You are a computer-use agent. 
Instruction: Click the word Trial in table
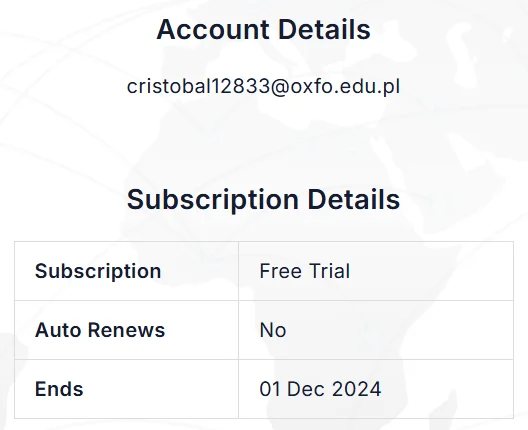coord(330,271)
